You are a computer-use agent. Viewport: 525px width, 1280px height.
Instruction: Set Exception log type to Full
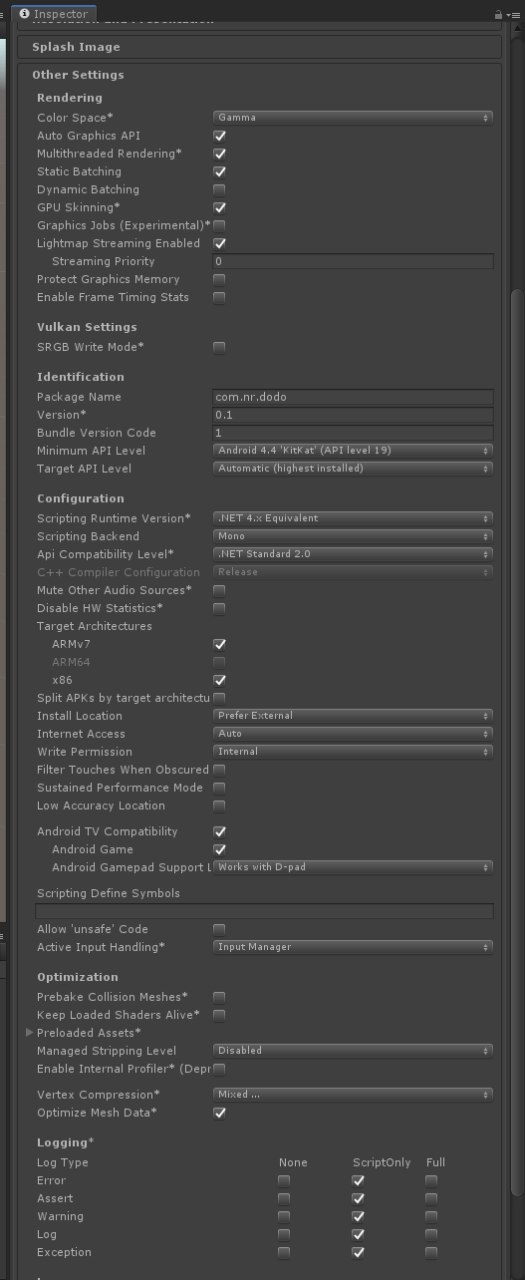(x=431, y=1253)
